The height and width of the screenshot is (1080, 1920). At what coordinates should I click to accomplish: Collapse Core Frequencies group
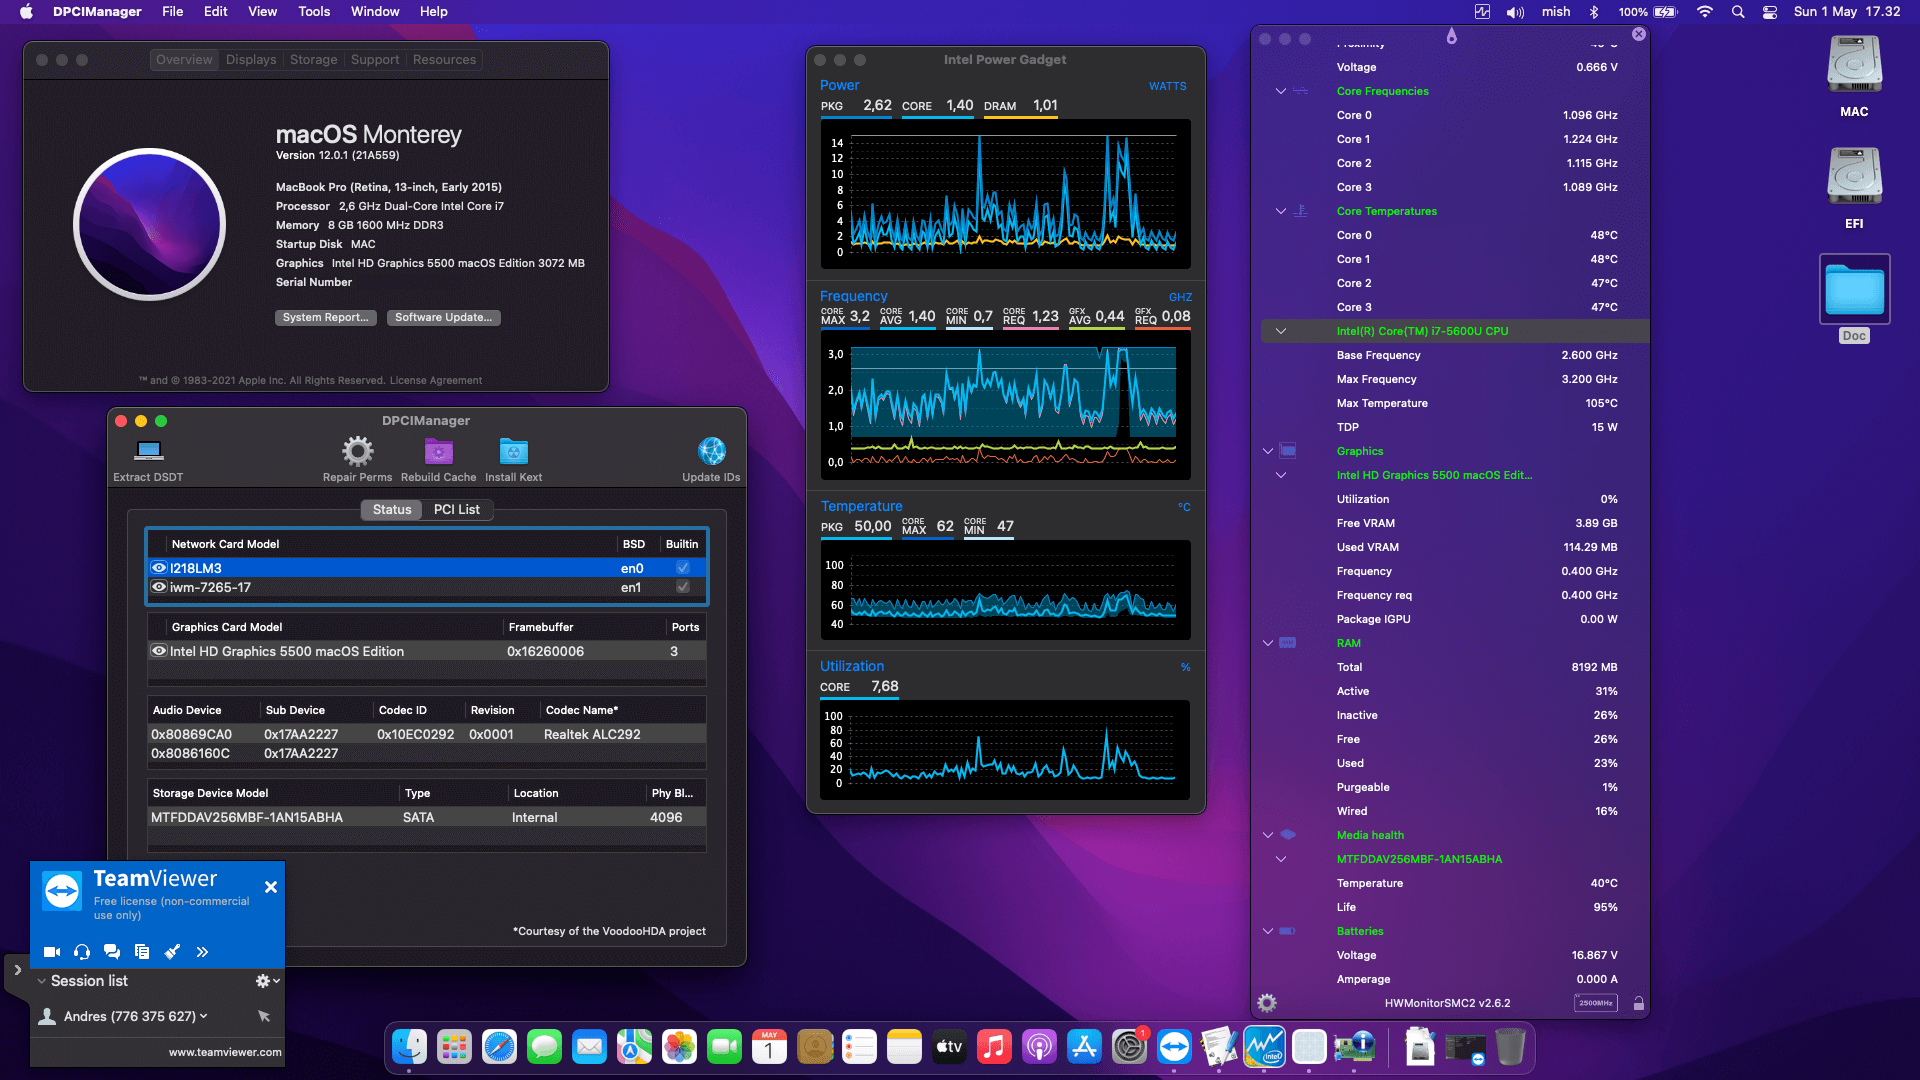point(1281,91)
